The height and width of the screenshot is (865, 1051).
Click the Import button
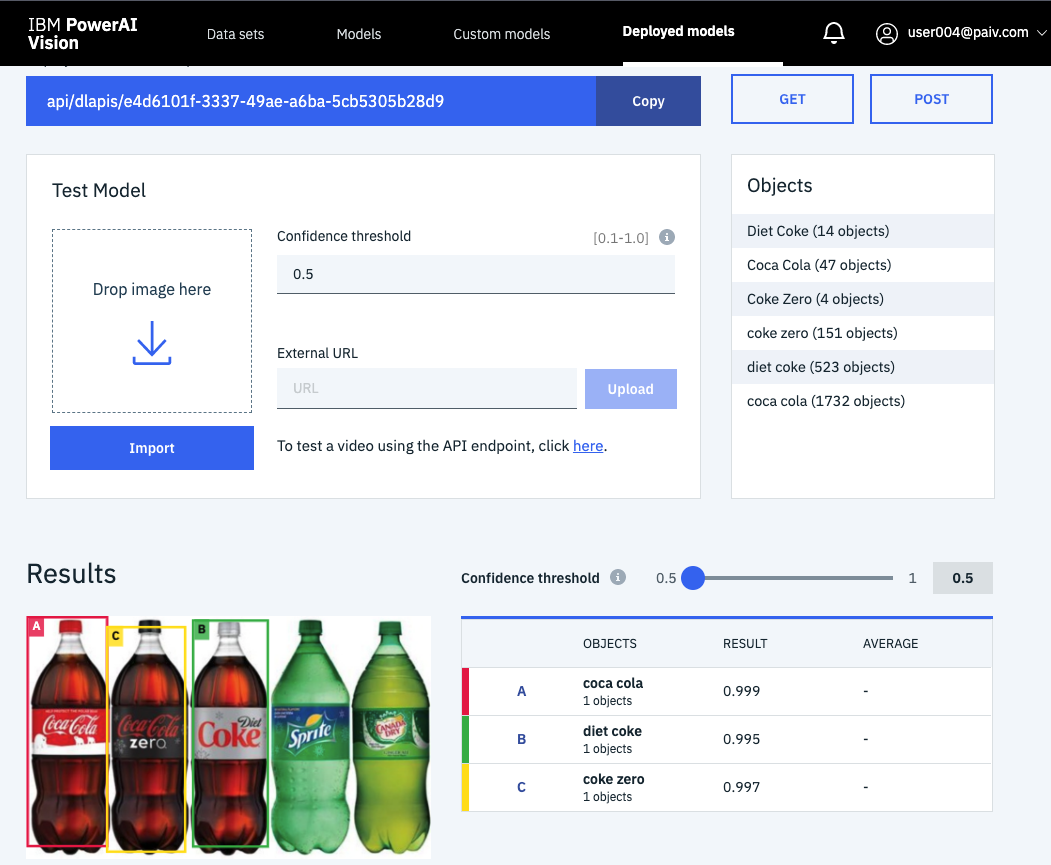coord(152,448)
